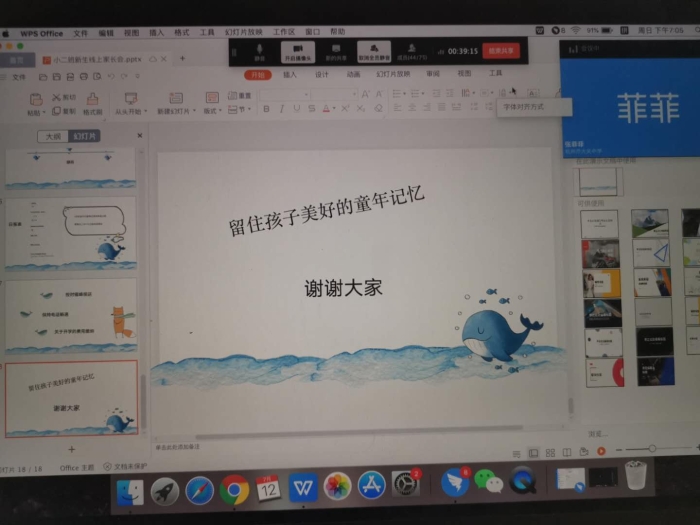Click the zoom out minus button in status bar
The image size is (700, 525).
tap(619, 450)
